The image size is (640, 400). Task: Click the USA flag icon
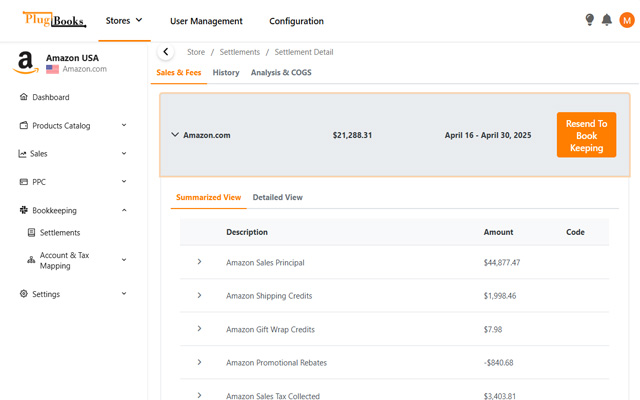52,69
